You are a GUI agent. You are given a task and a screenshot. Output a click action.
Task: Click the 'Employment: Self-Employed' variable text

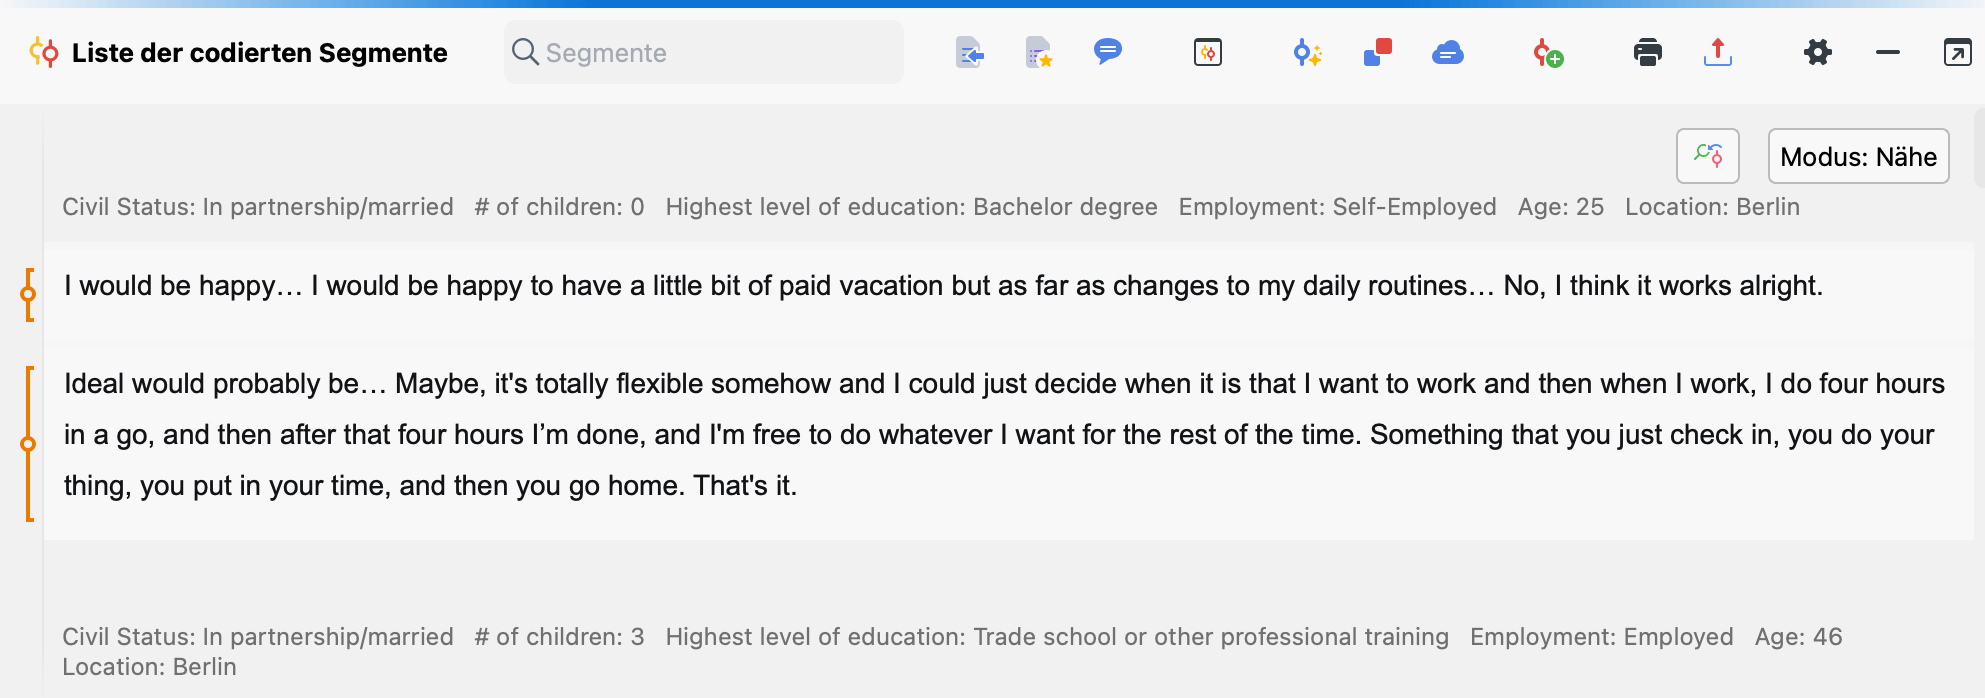pos(1337,207)
